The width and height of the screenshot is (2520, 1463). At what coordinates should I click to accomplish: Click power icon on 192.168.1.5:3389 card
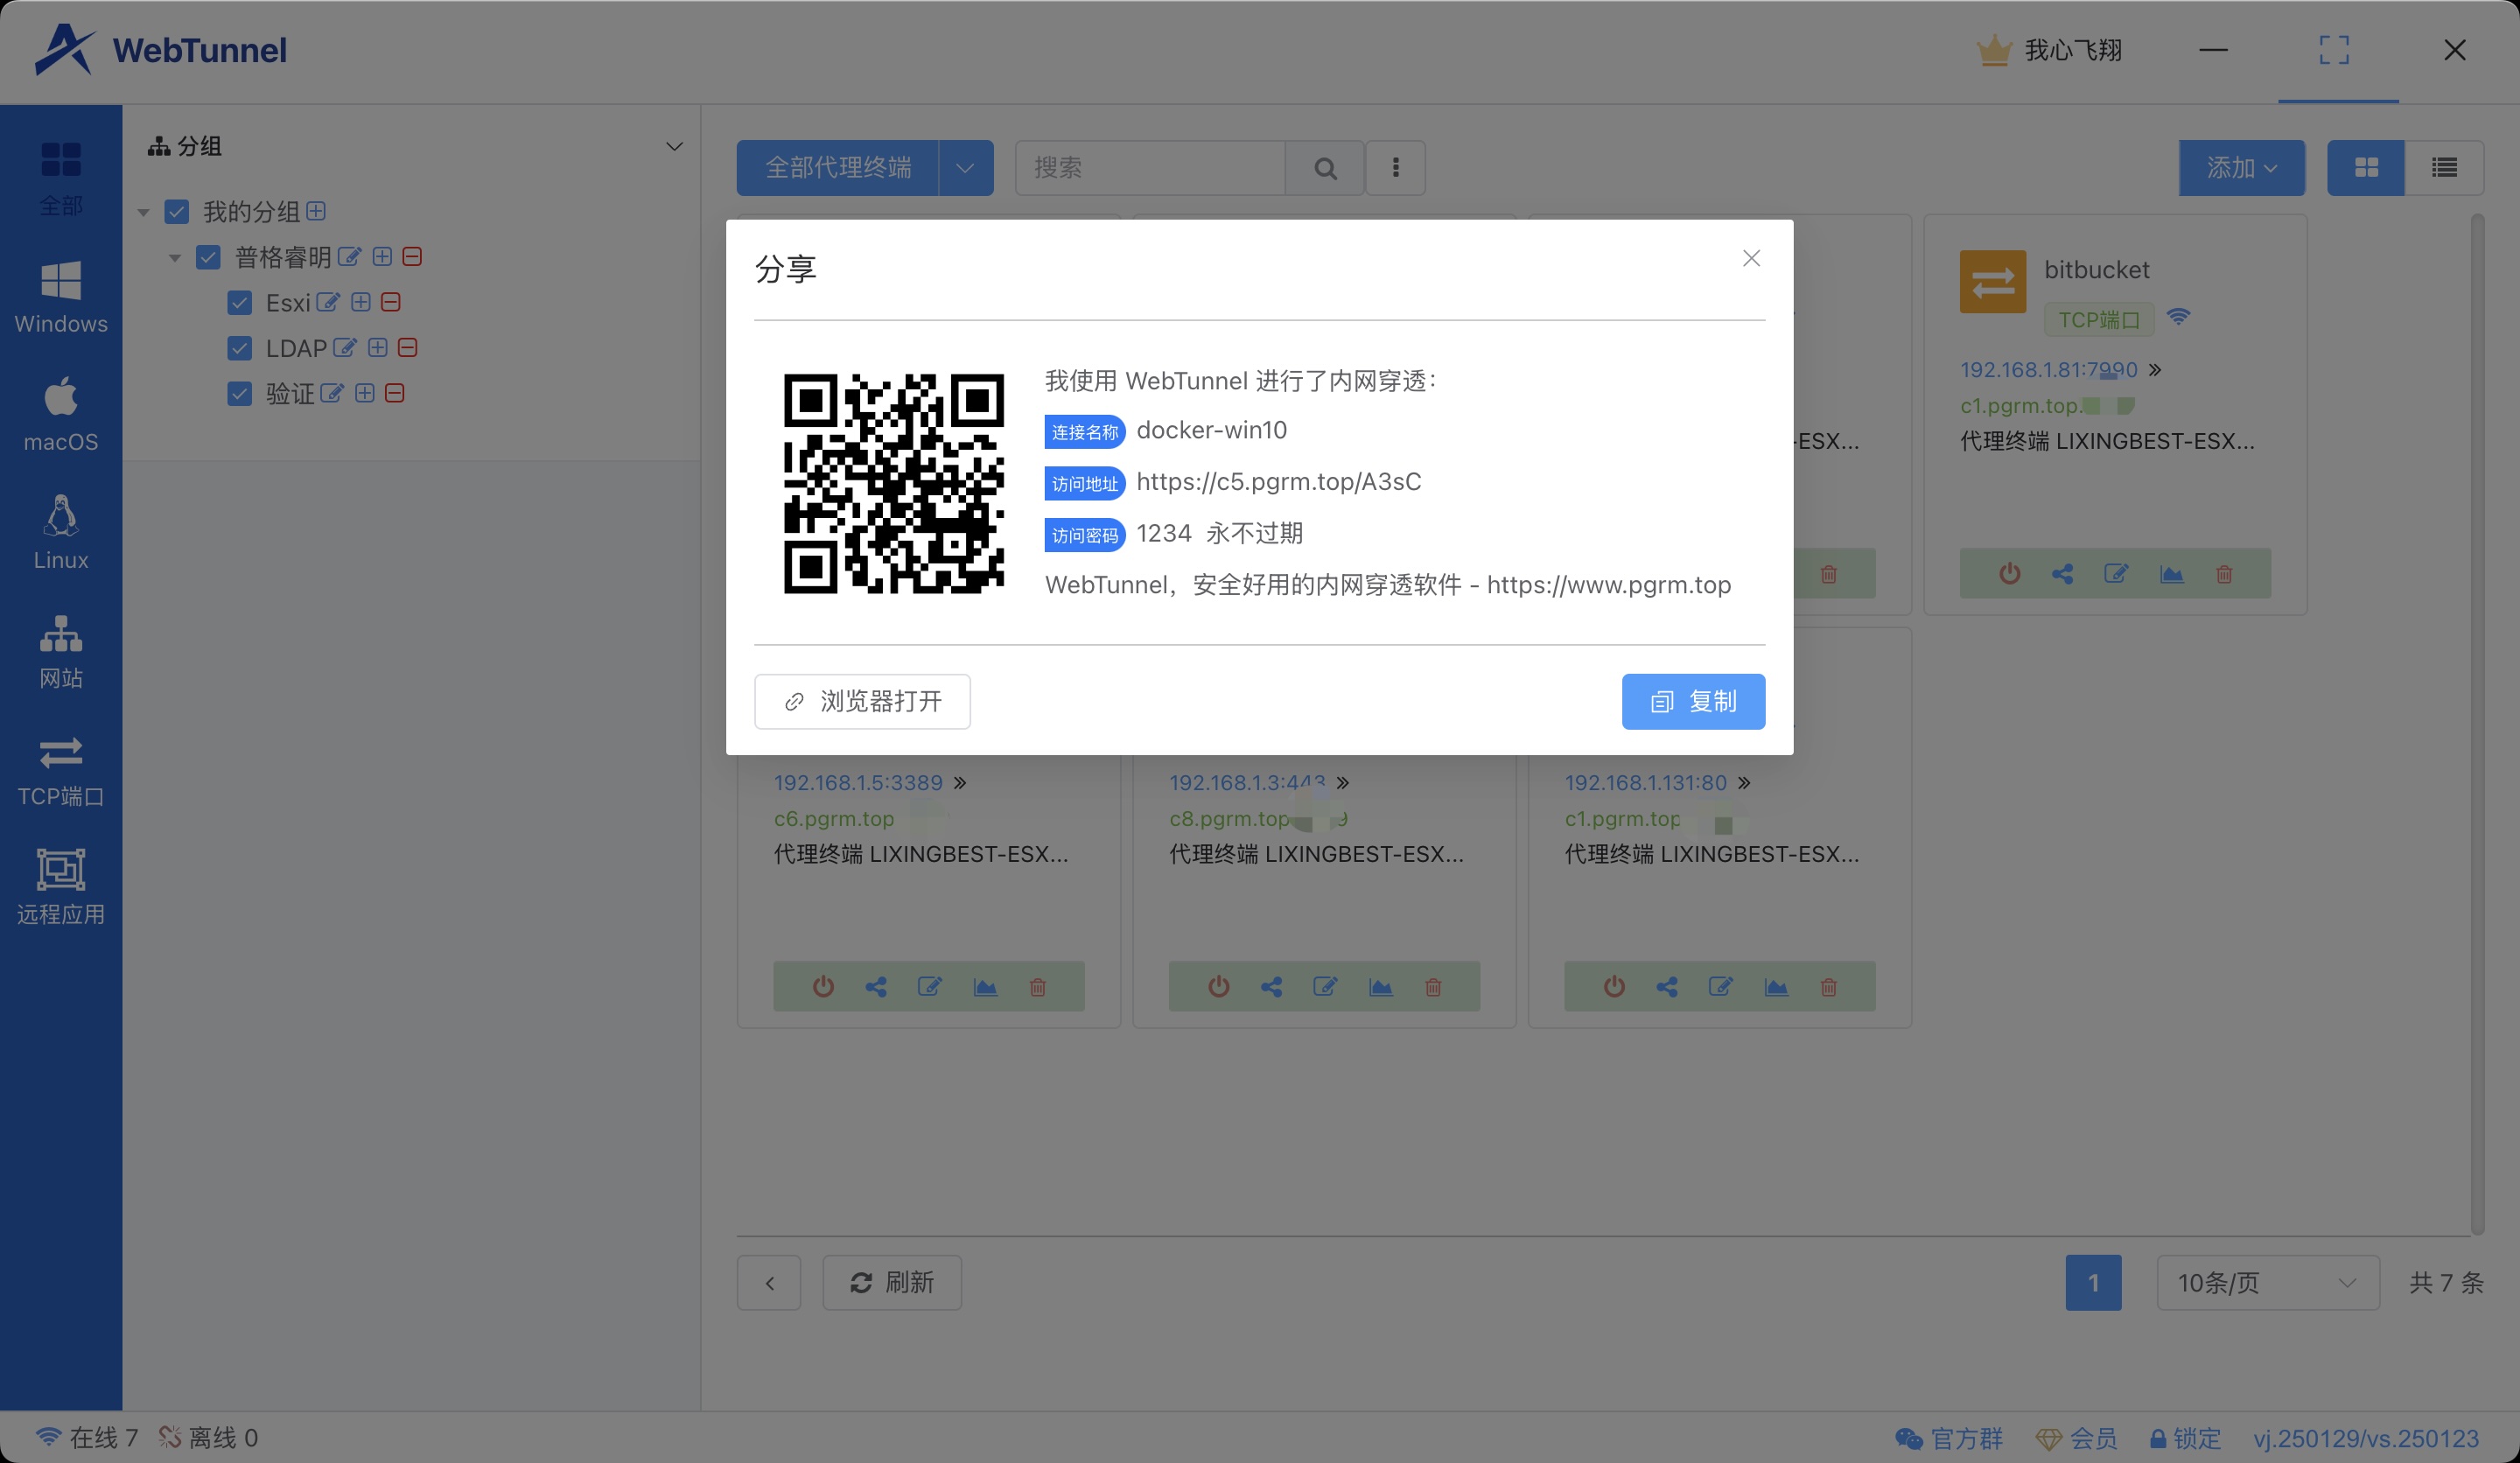pos(823,987)
